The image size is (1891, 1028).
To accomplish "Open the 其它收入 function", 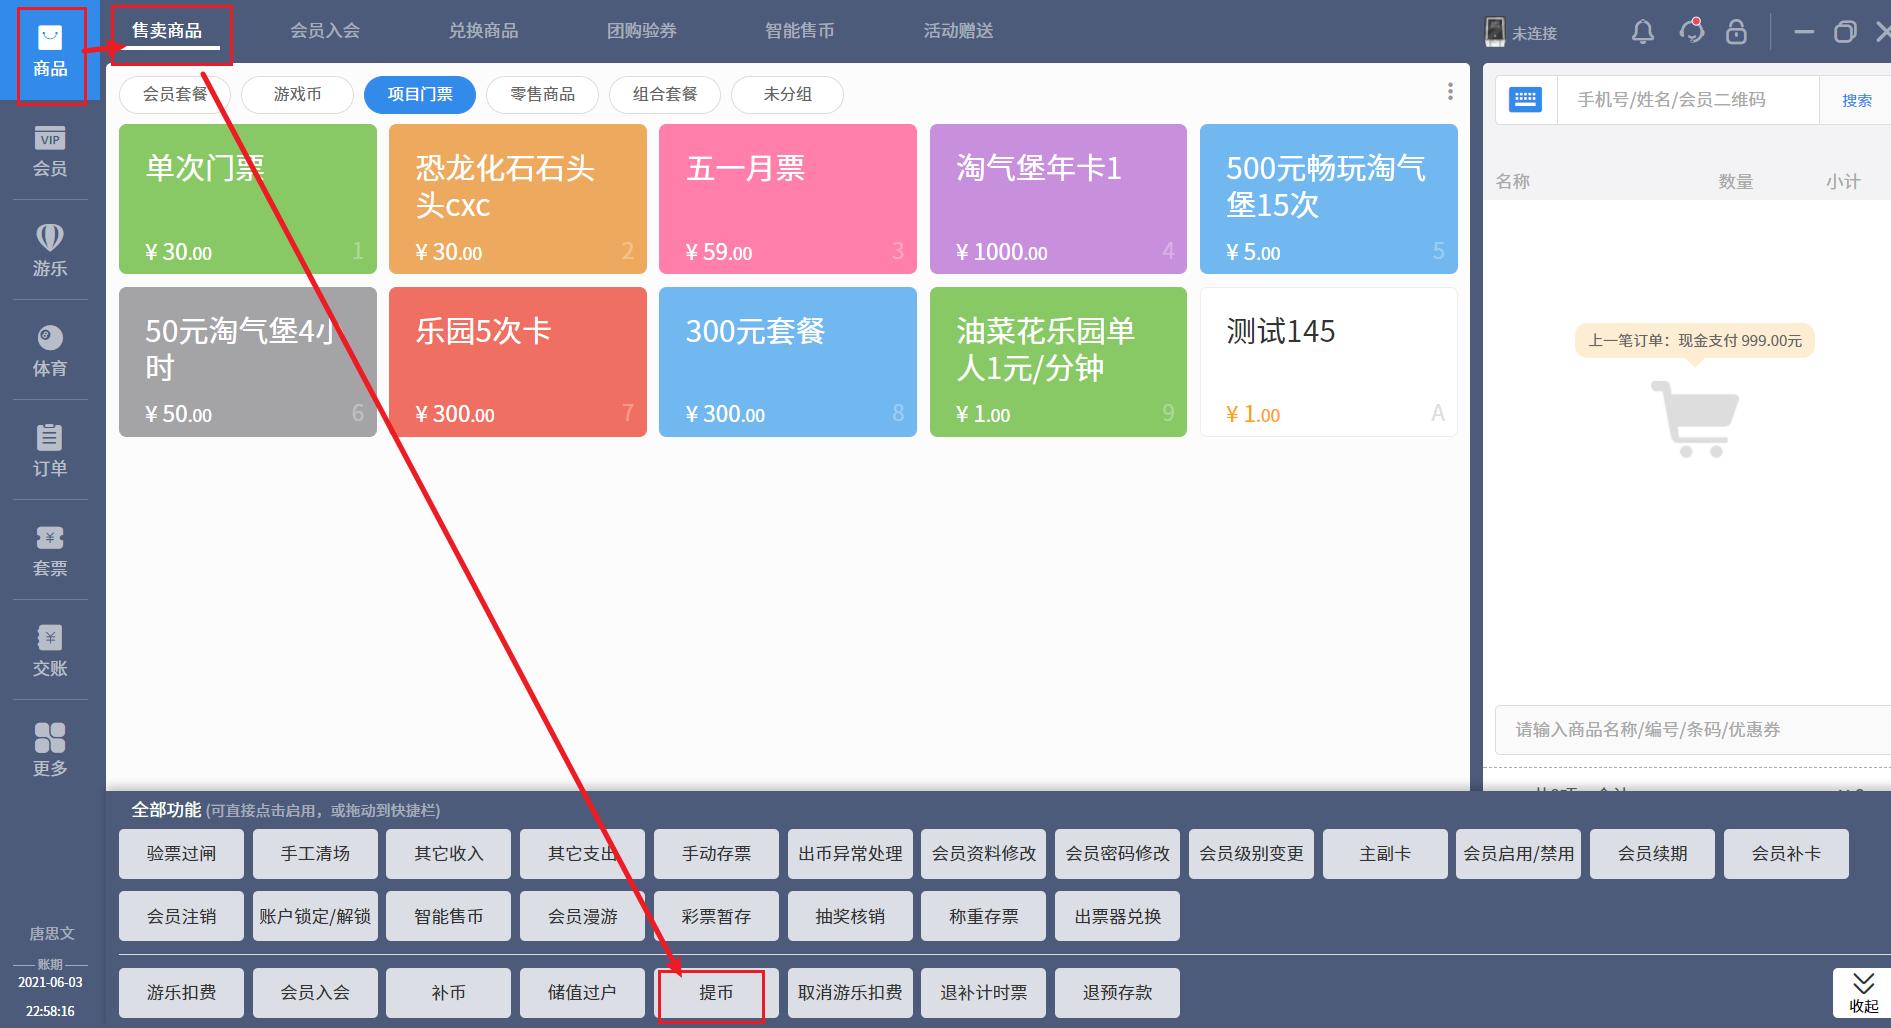I will [x=449, y=854].
